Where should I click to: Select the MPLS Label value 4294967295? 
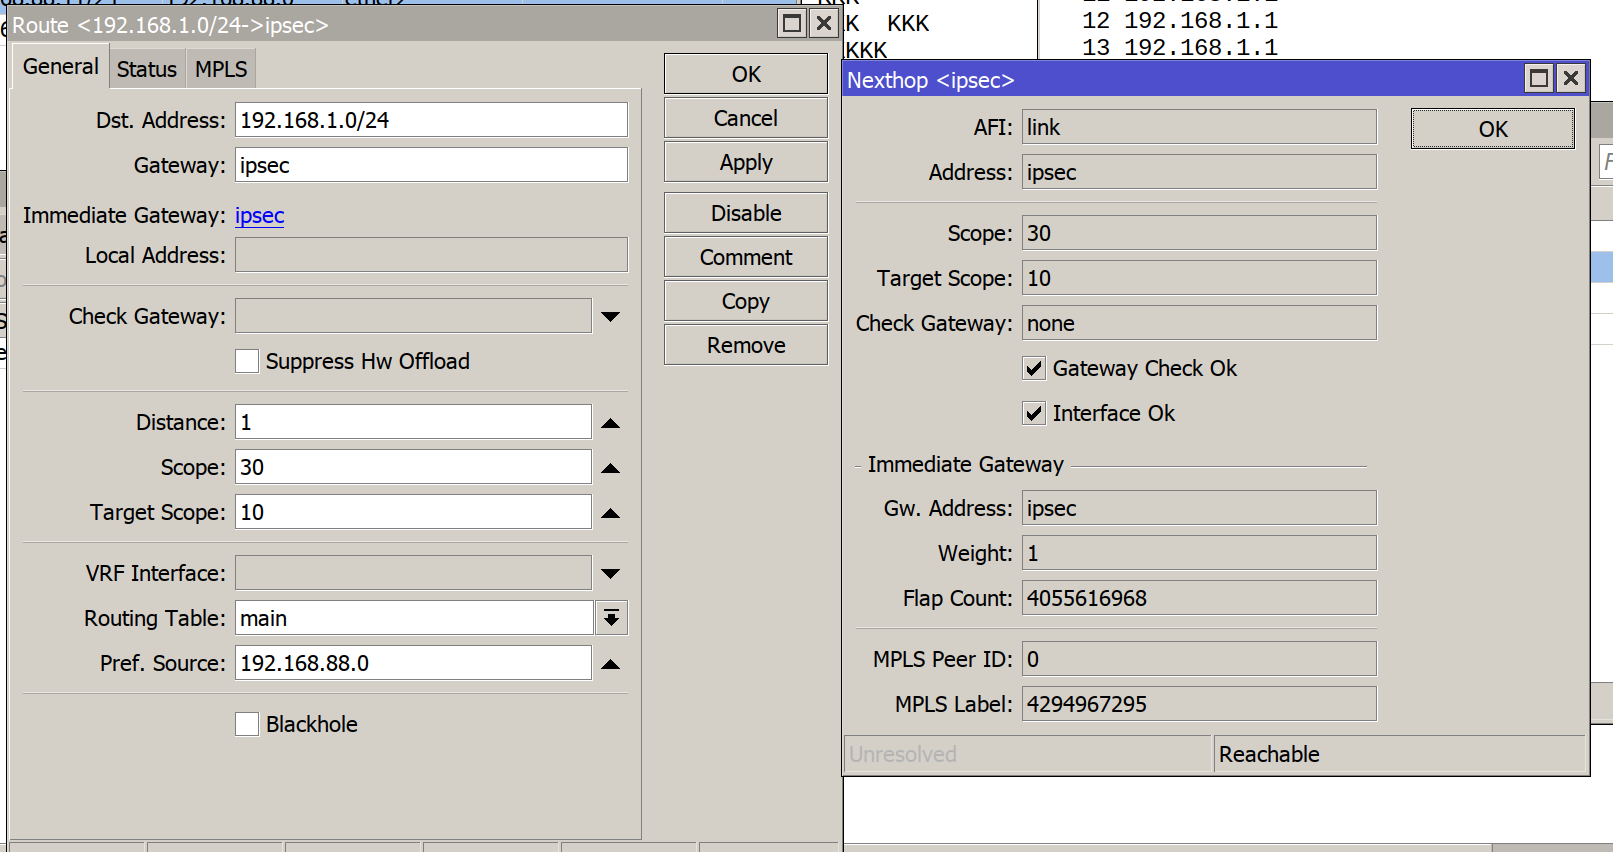point(1199,704)
